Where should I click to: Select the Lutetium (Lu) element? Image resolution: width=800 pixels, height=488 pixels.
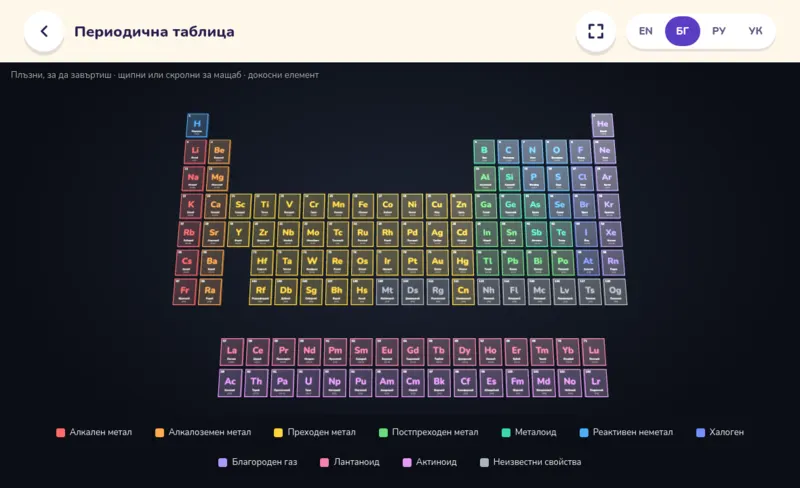[x=594, y=352]
